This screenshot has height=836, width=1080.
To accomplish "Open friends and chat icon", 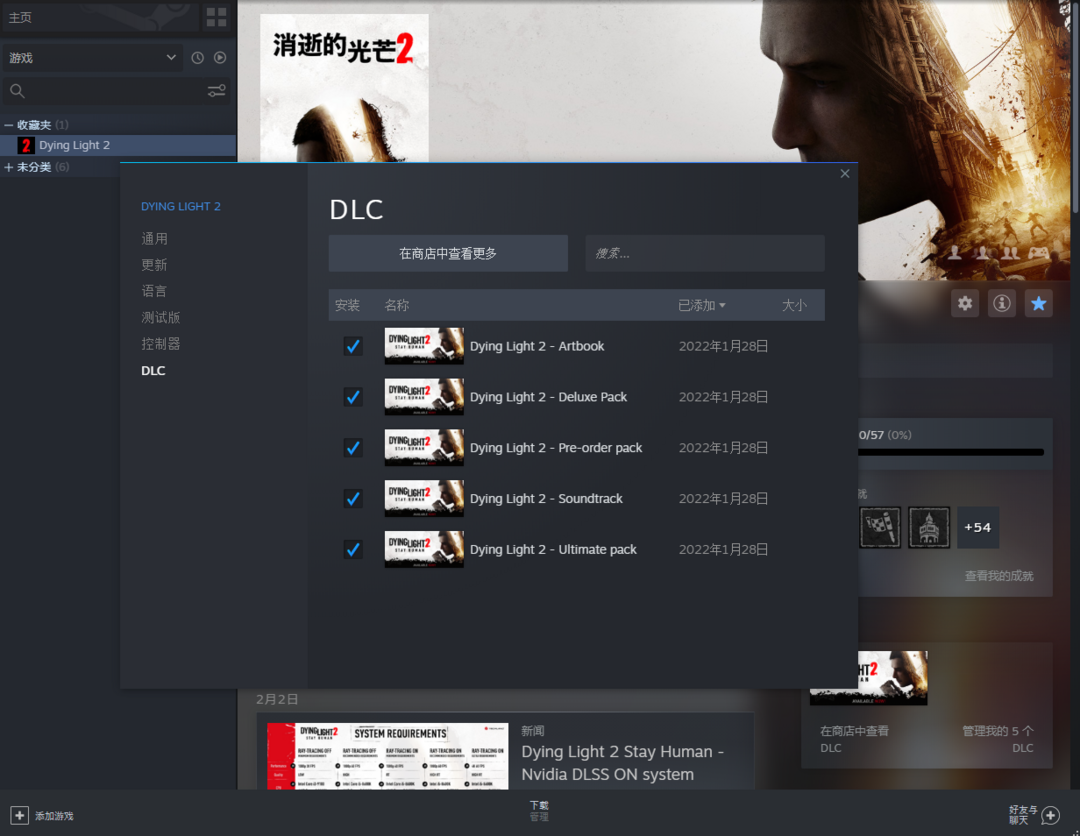I will tap(1050, 815).
